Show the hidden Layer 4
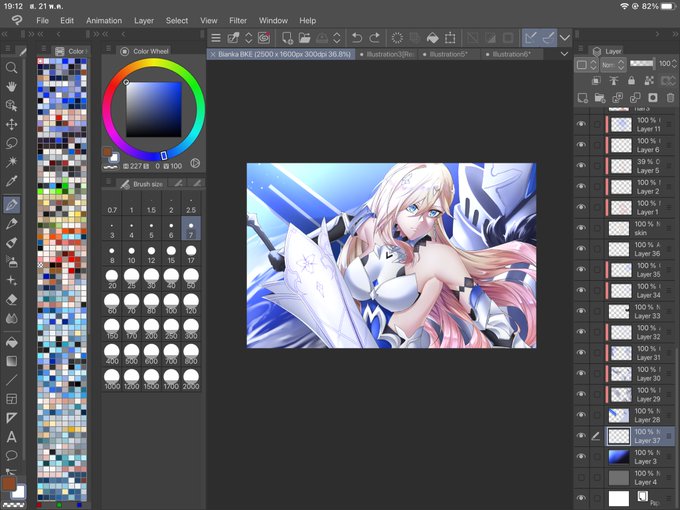Screen dimensions: 680x510 coord(581,477)
